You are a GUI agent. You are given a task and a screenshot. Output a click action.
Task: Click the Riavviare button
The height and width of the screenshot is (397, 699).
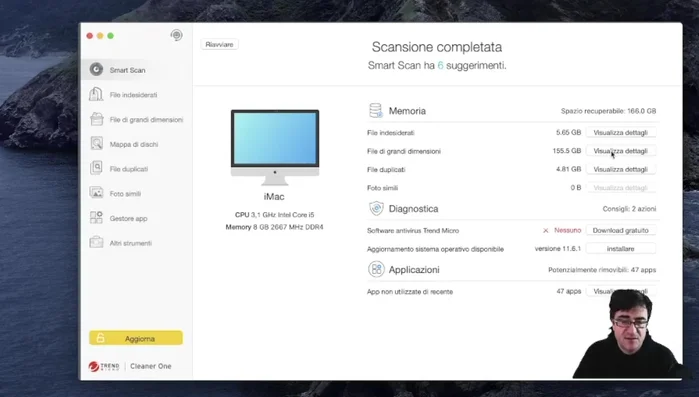tap(219, 45)
